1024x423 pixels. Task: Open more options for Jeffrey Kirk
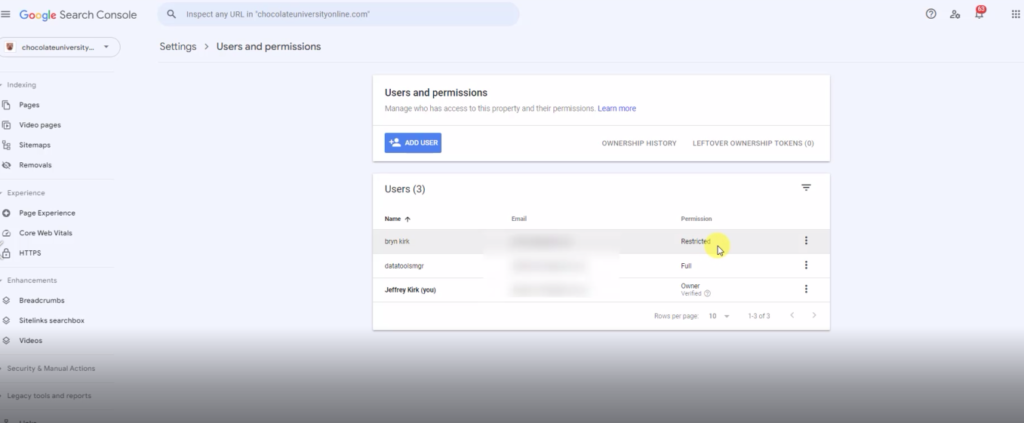click(x=806, y=289)
